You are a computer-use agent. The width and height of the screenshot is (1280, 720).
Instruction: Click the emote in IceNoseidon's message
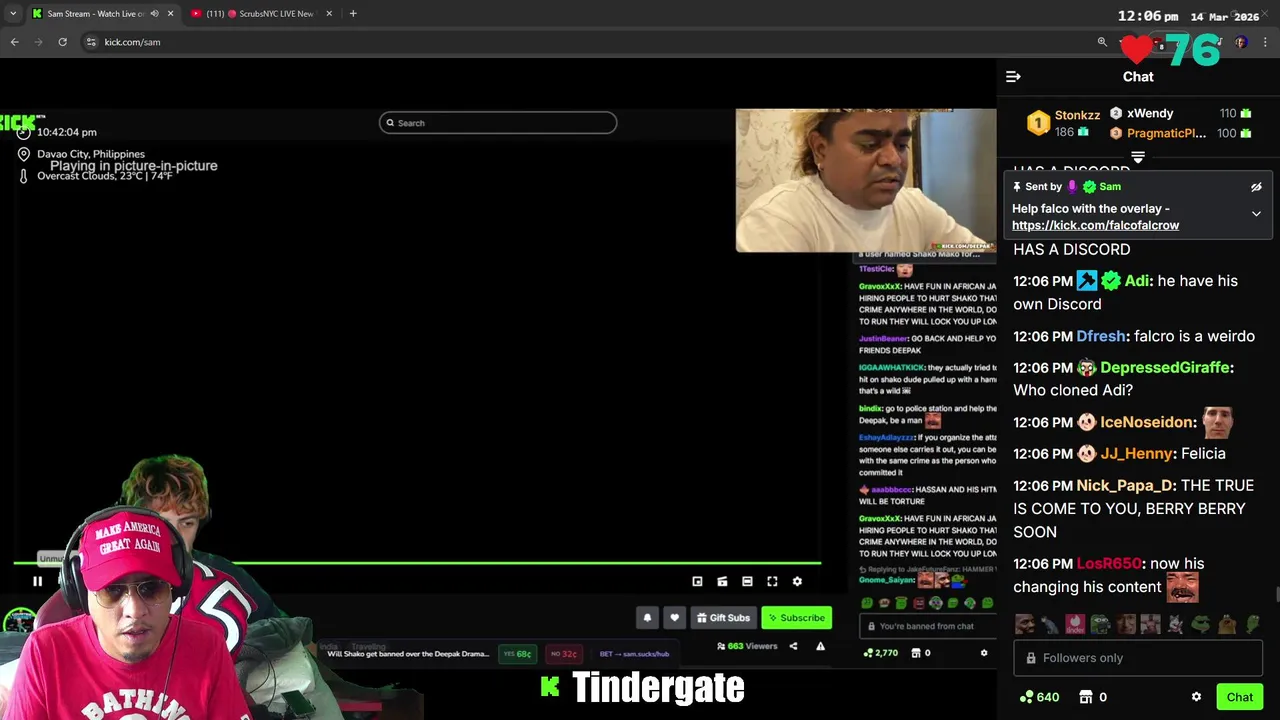click(1217, 422)
